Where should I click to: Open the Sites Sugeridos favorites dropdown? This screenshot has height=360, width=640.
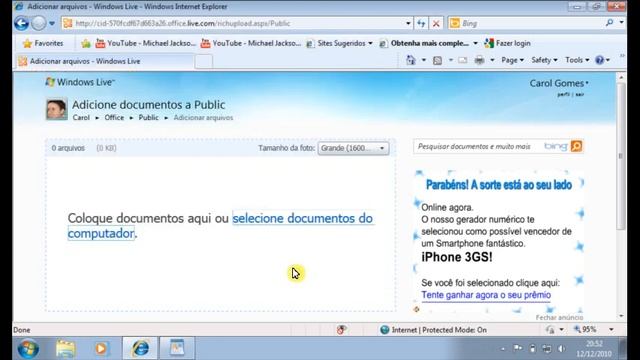click(x=340, y=43)
